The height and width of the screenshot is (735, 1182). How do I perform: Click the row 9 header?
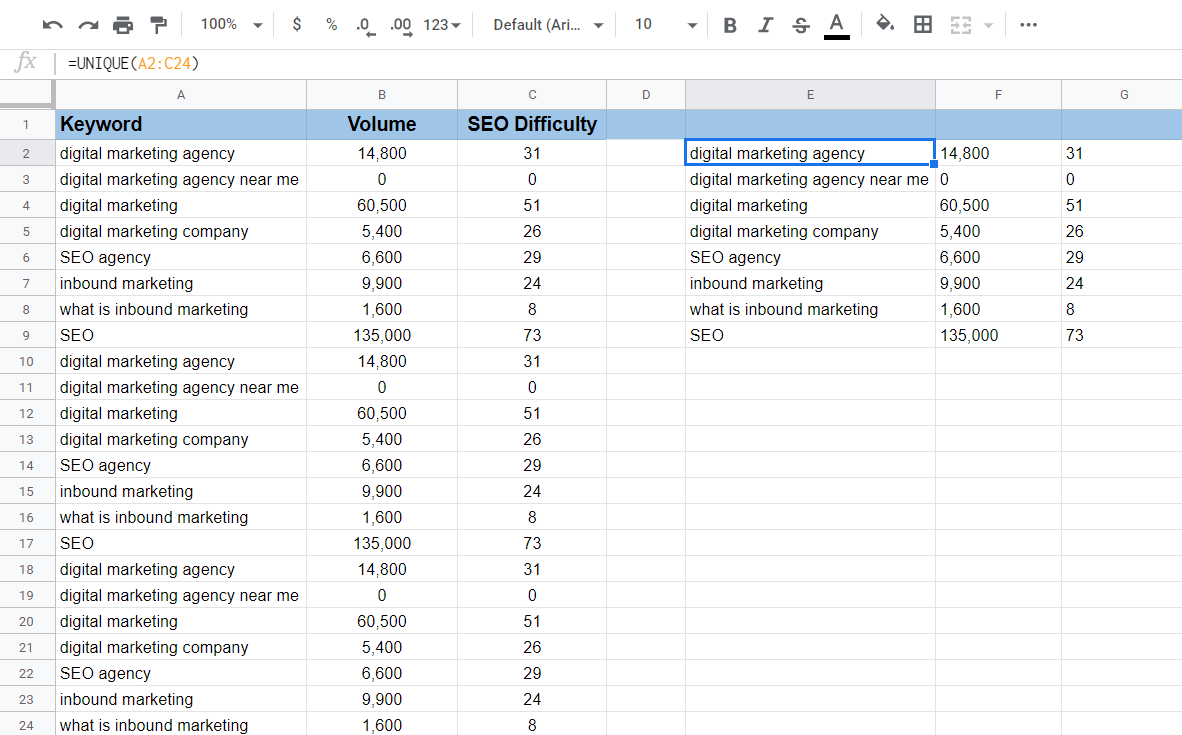pos(27,336)
